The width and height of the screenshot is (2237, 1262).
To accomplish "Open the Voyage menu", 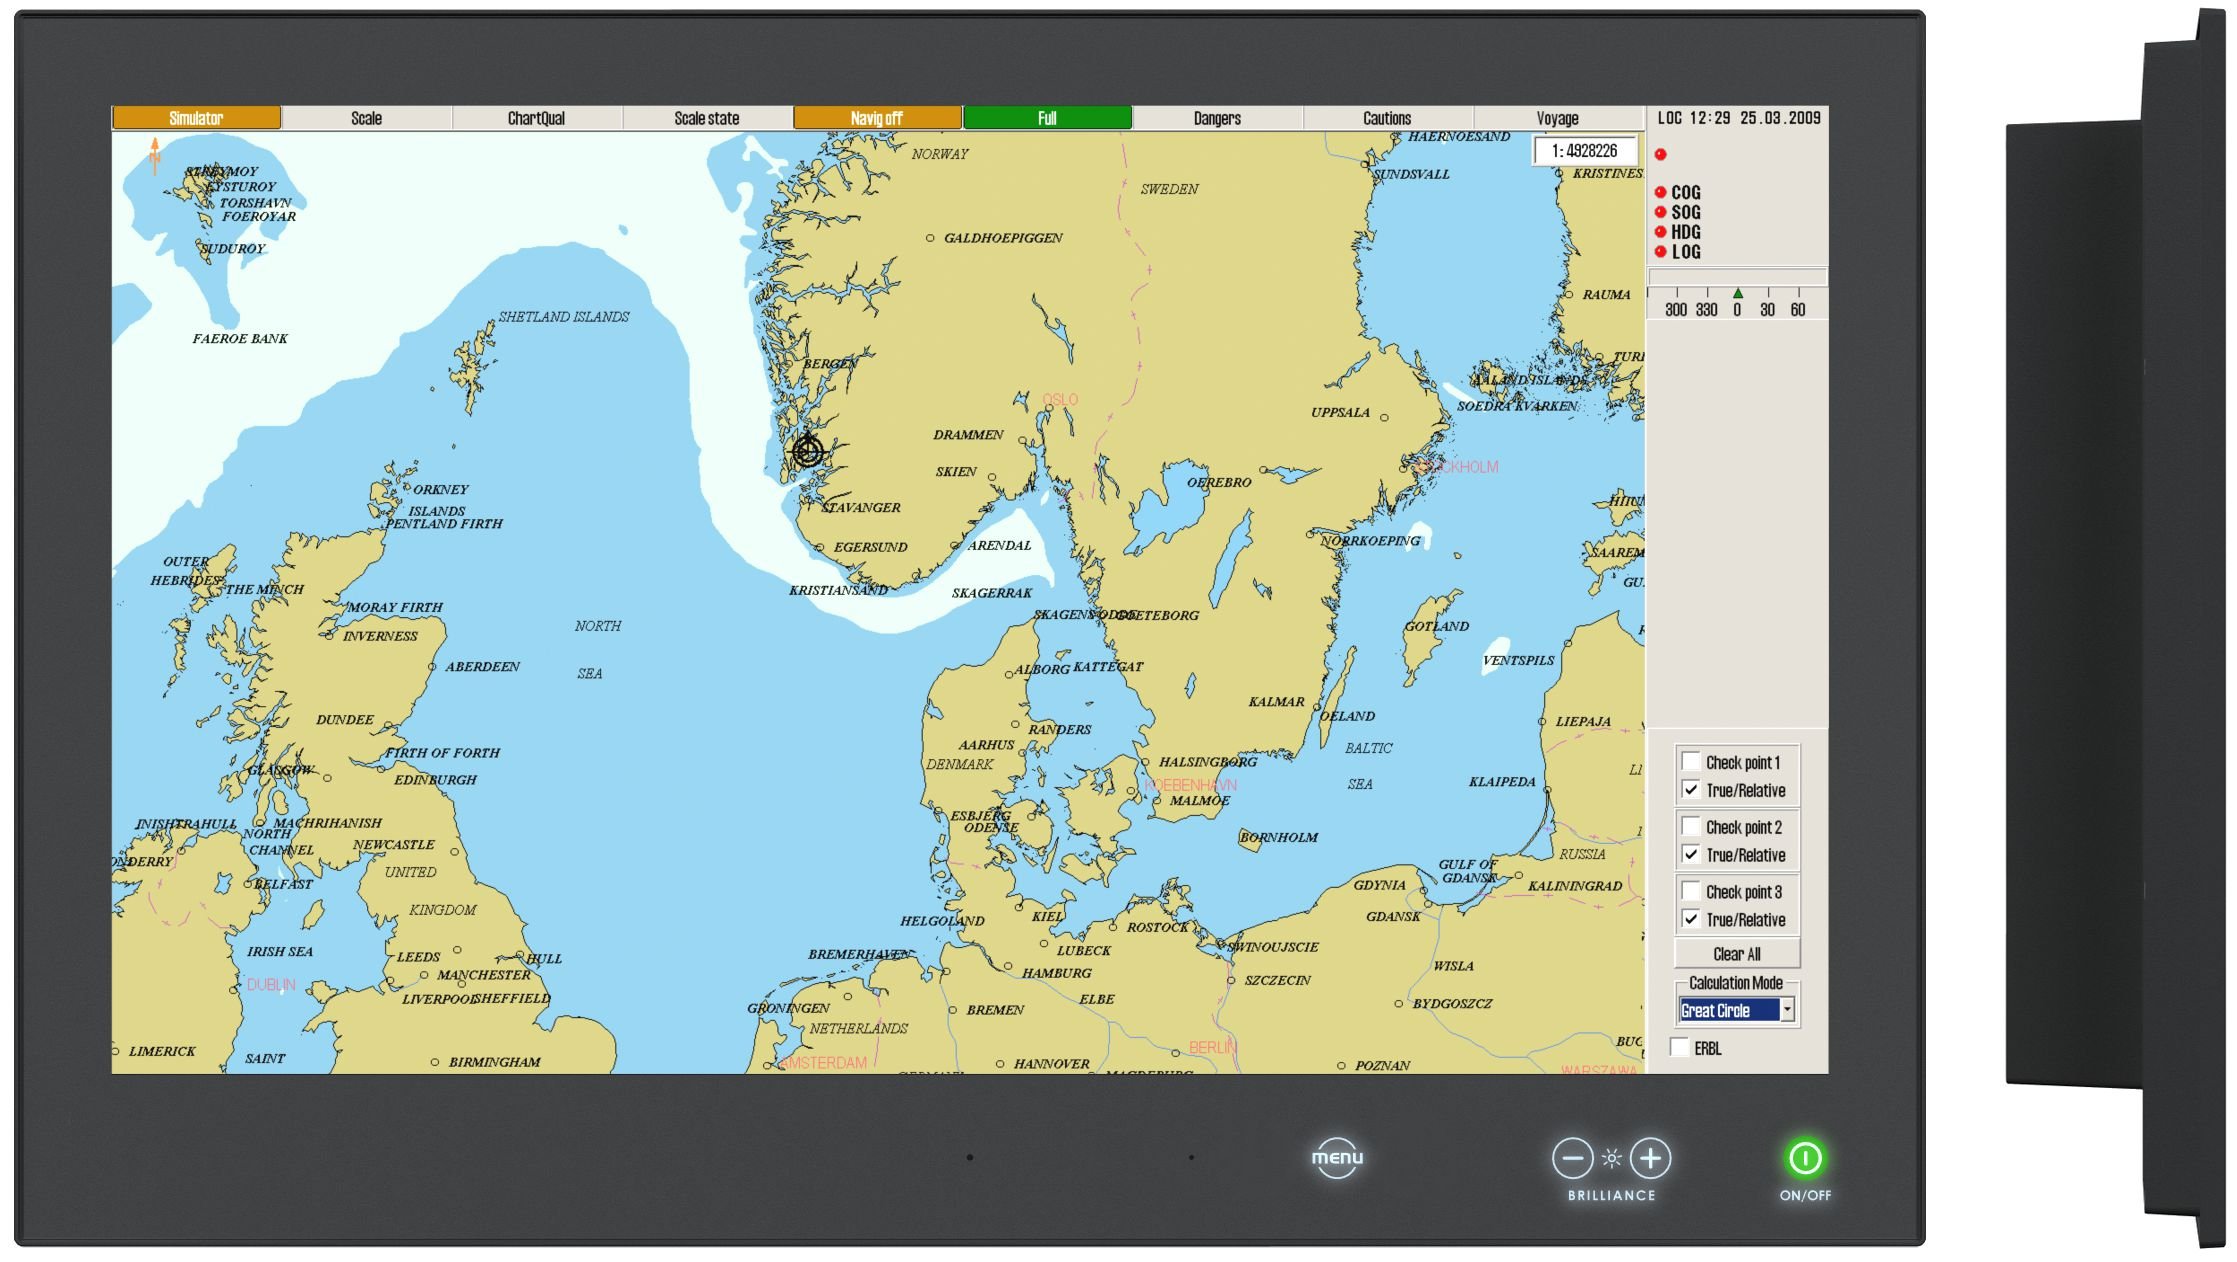I will point(1558,118).
